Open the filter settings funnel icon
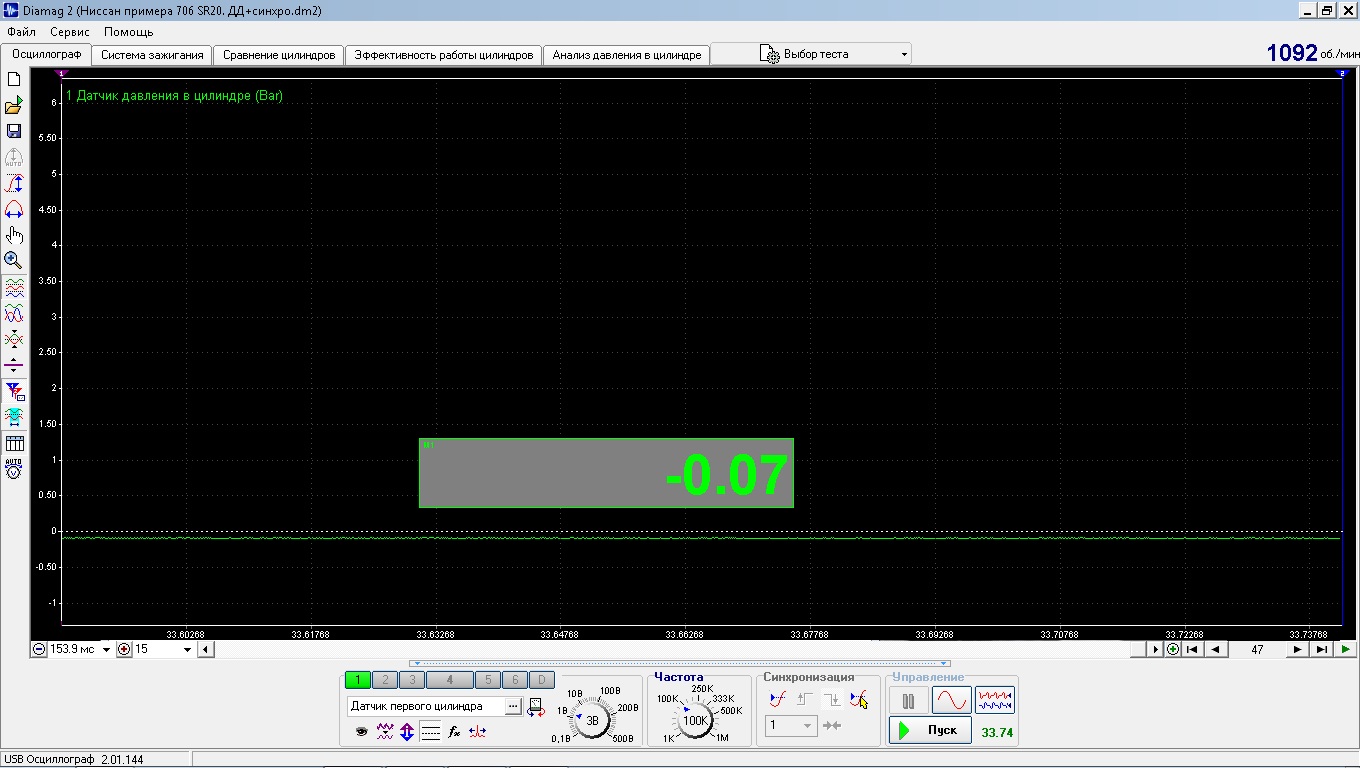 tap(14, 391)
